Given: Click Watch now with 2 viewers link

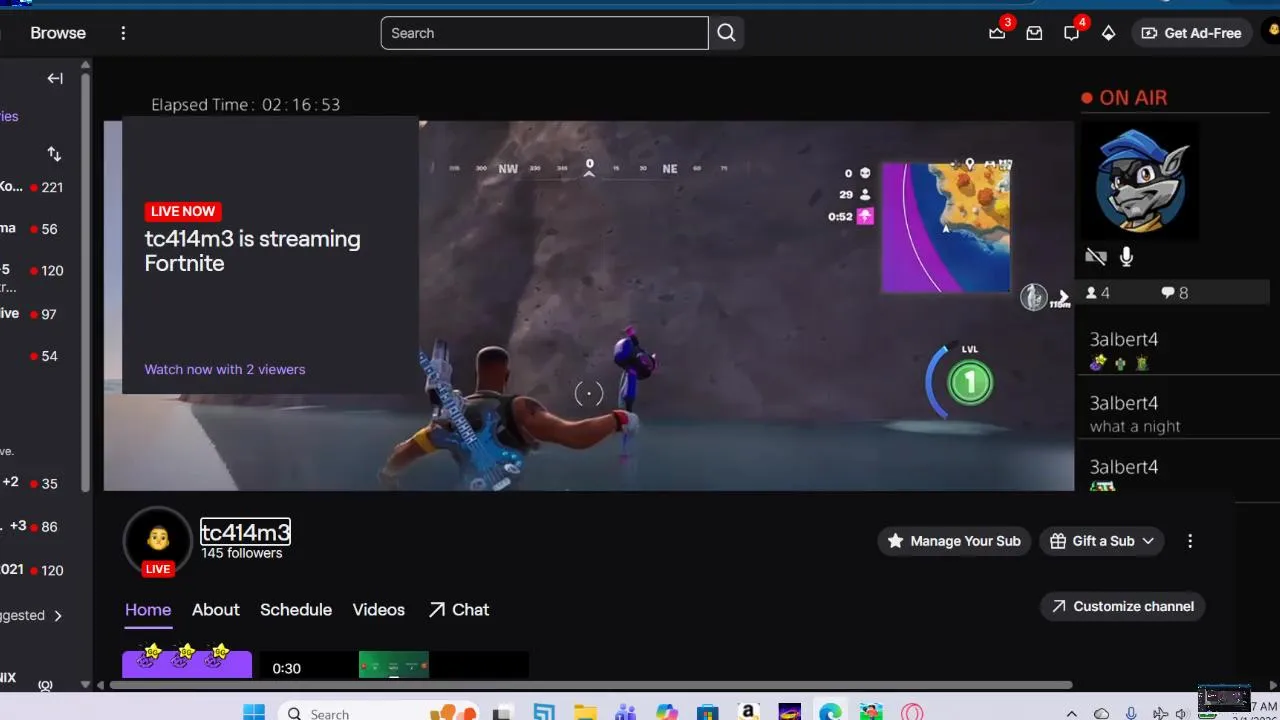Looking at the screenshot, I should click(225, 369).
